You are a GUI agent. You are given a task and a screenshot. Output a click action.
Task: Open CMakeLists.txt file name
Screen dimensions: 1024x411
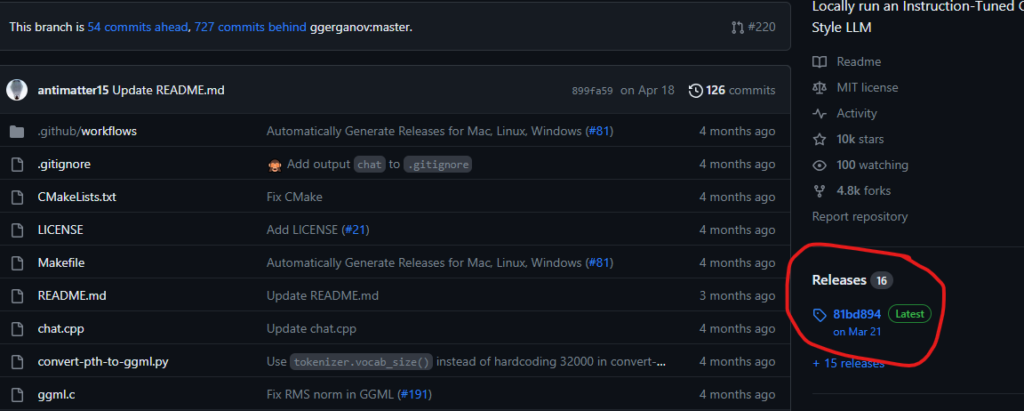point(77,197)
